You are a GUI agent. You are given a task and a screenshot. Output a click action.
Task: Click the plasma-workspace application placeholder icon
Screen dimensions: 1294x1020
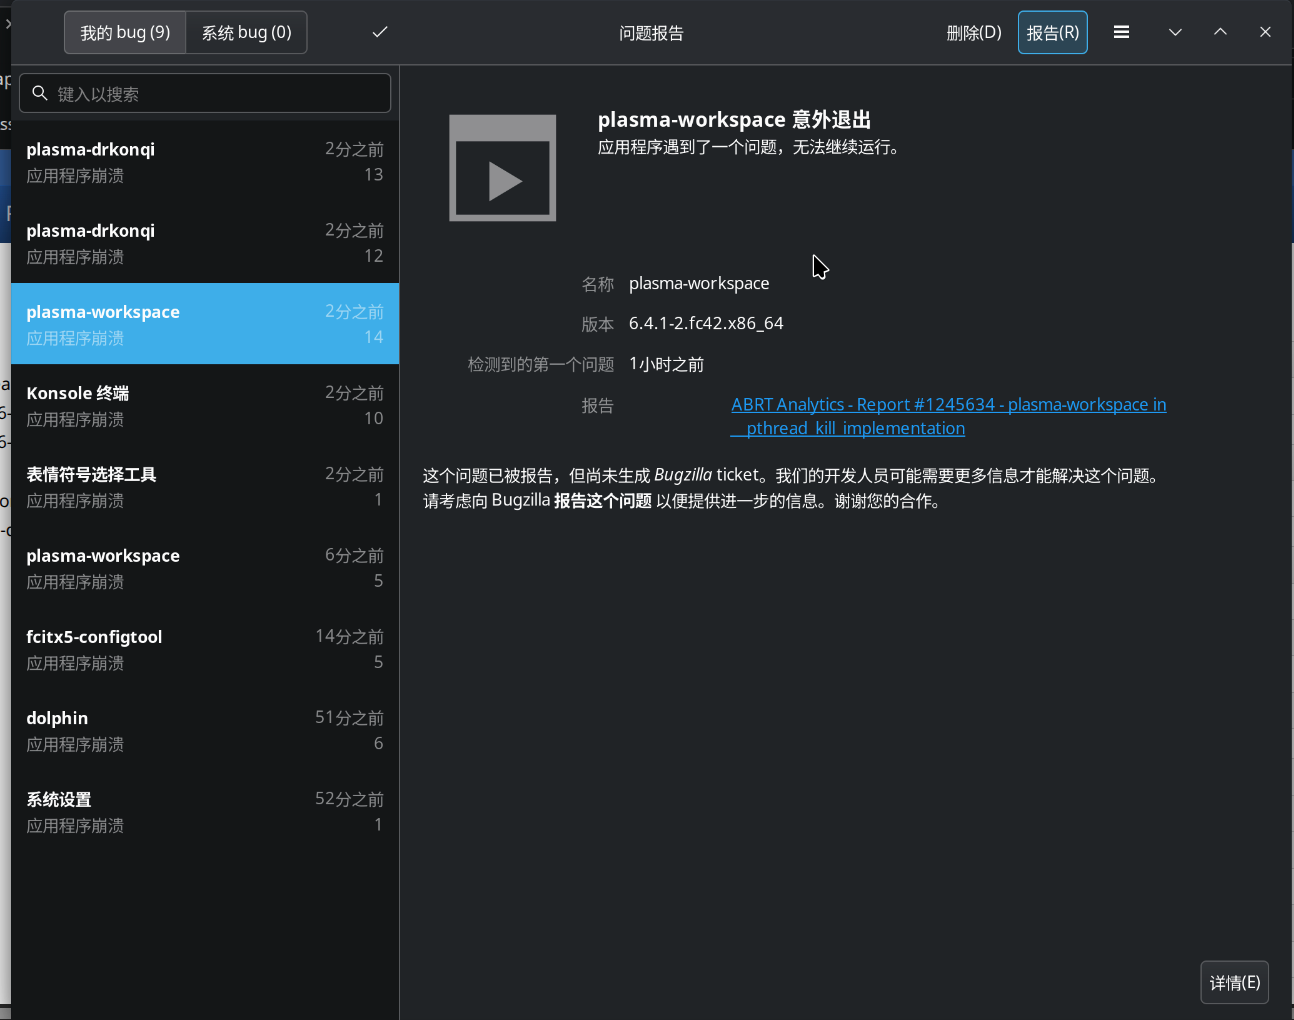point(502,168)
